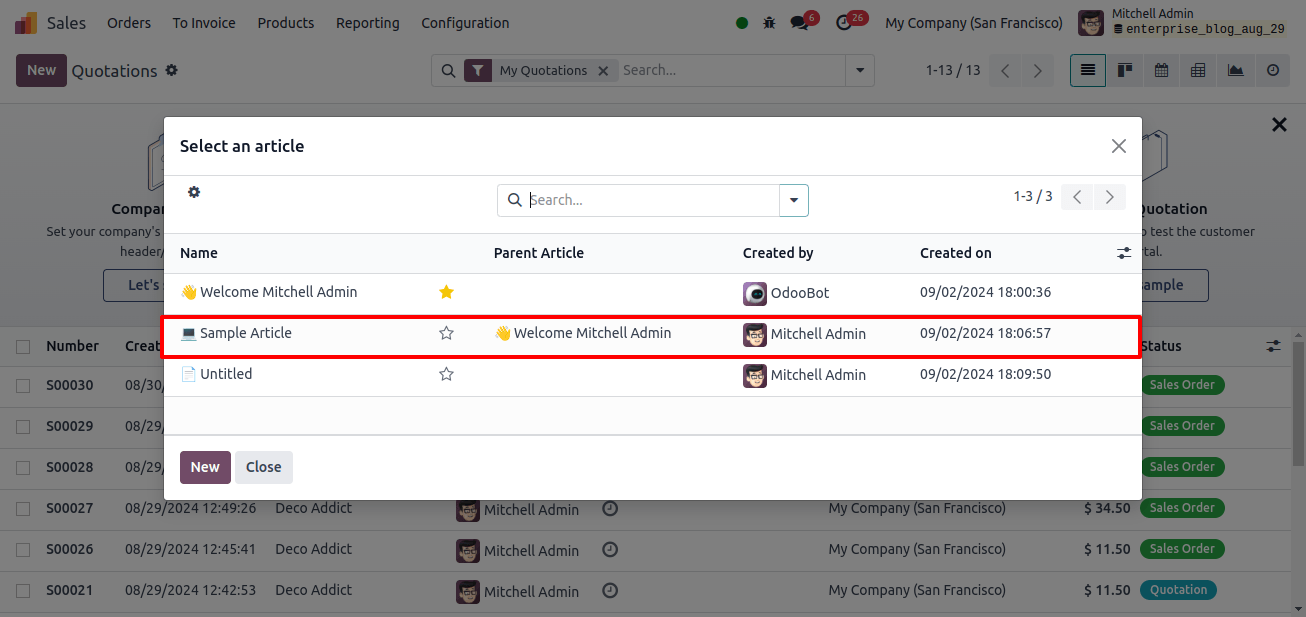Open the discuss messages icon
The width and height of the screenshot is (1306, 617).
(x=798, y=22)
